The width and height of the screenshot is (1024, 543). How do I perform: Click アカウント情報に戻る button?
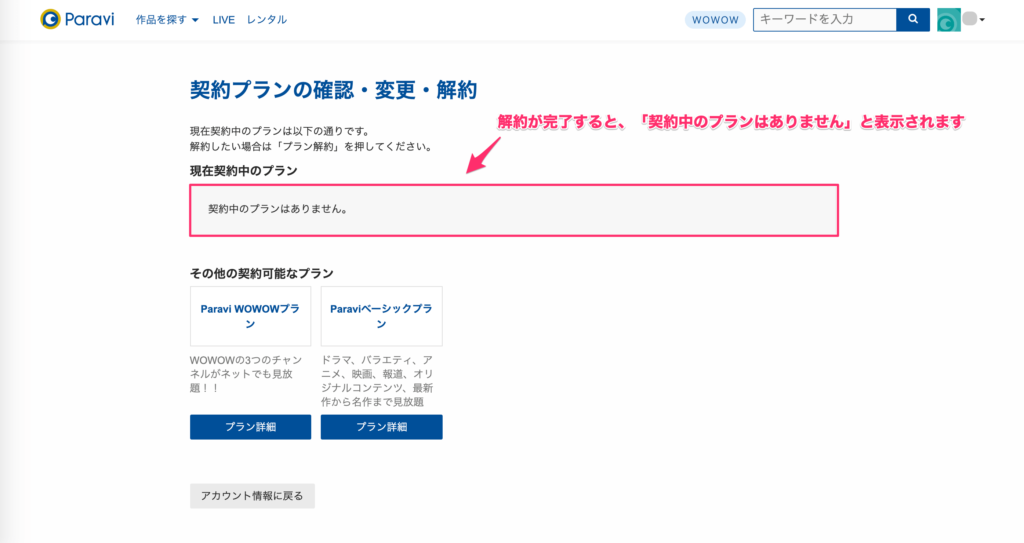coord(252,496)
